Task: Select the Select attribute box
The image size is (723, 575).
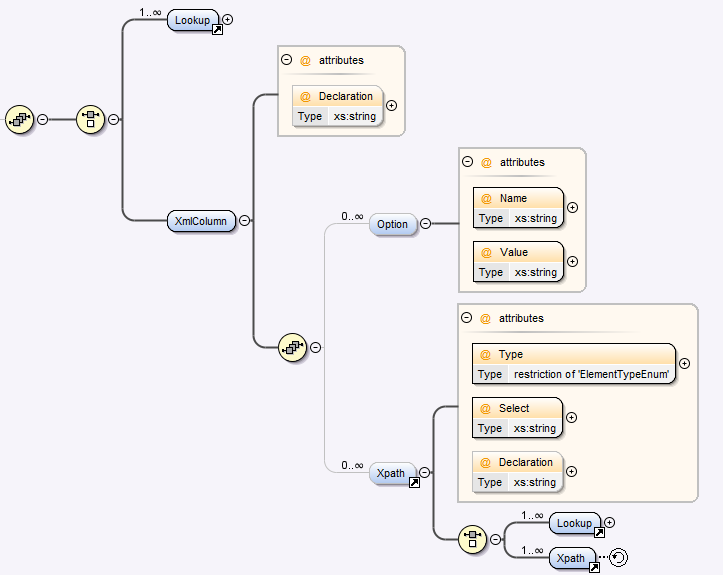Action: [x=517, y=418]
